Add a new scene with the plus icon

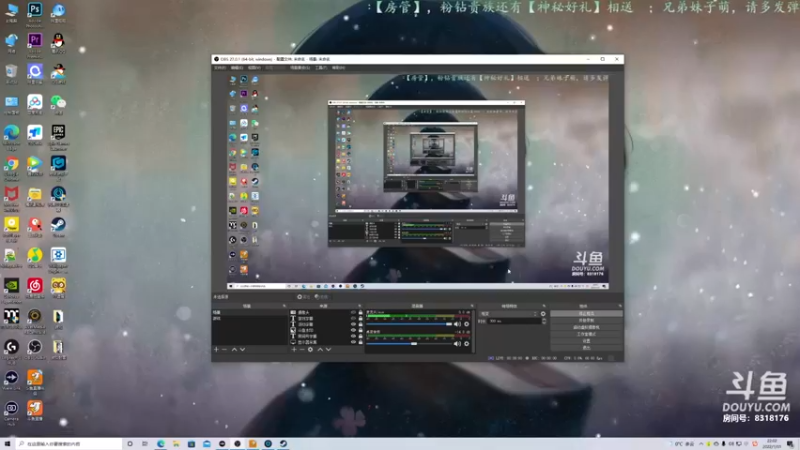tap(216, 349)
